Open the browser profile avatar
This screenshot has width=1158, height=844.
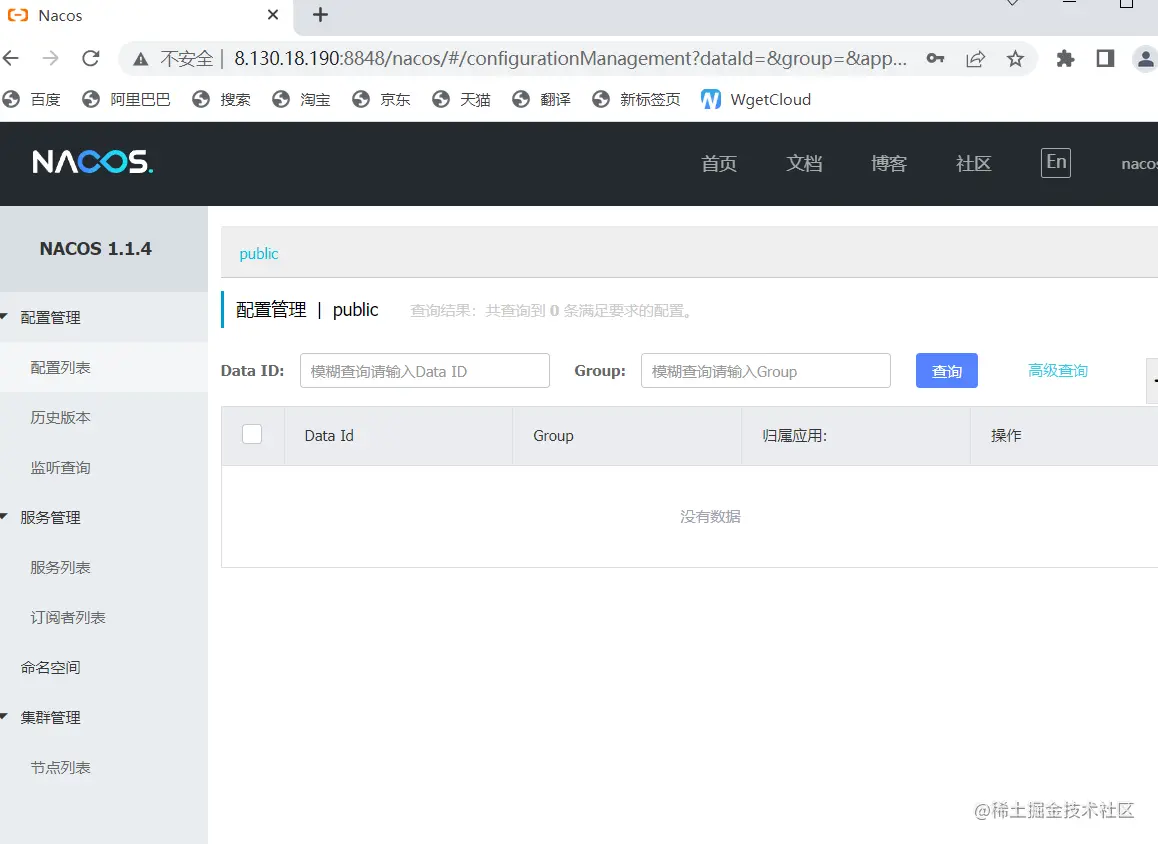pos(1145,58)
